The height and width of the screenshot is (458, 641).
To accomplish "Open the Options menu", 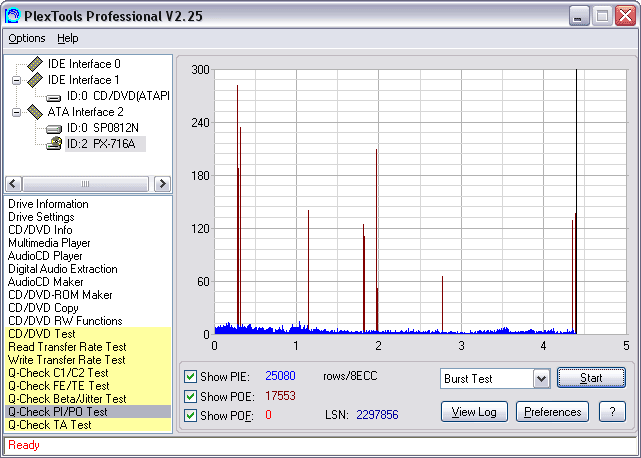I will click(27, 38).
